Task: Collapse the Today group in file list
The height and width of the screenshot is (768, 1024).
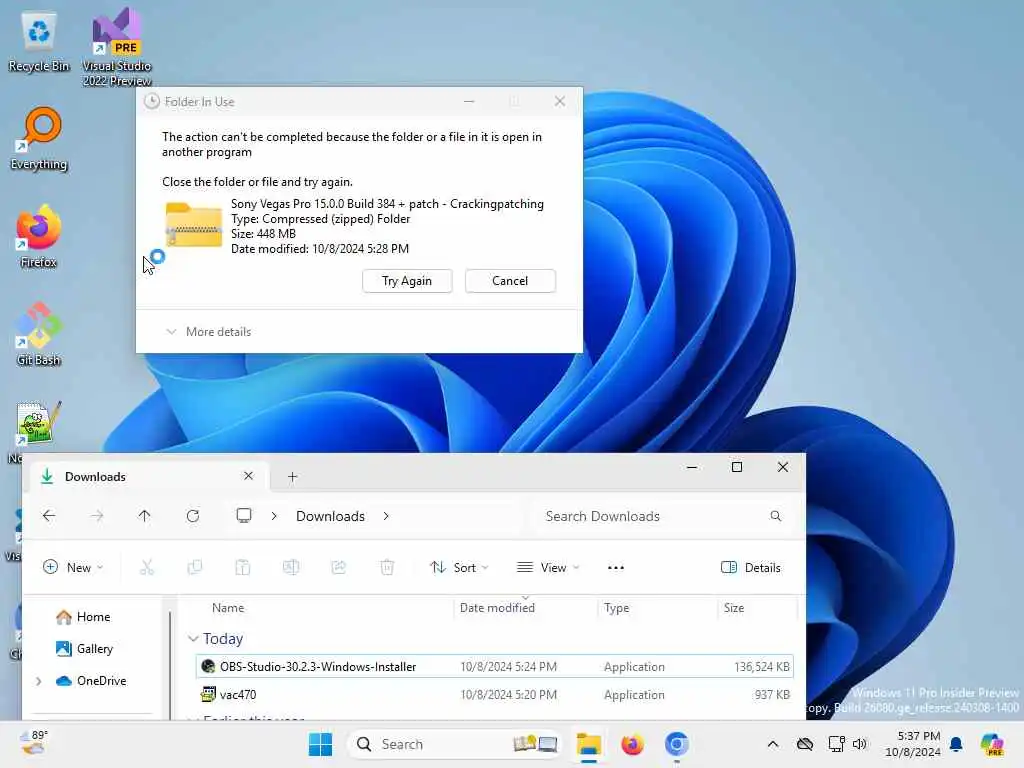Action: 193,639
